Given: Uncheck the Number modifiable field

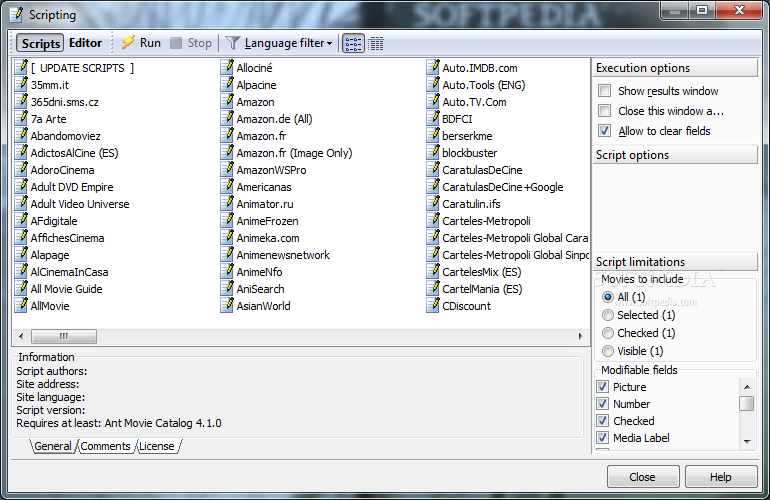Looking at the screenshot, I should pyautogui.click(x=603, y=404).
